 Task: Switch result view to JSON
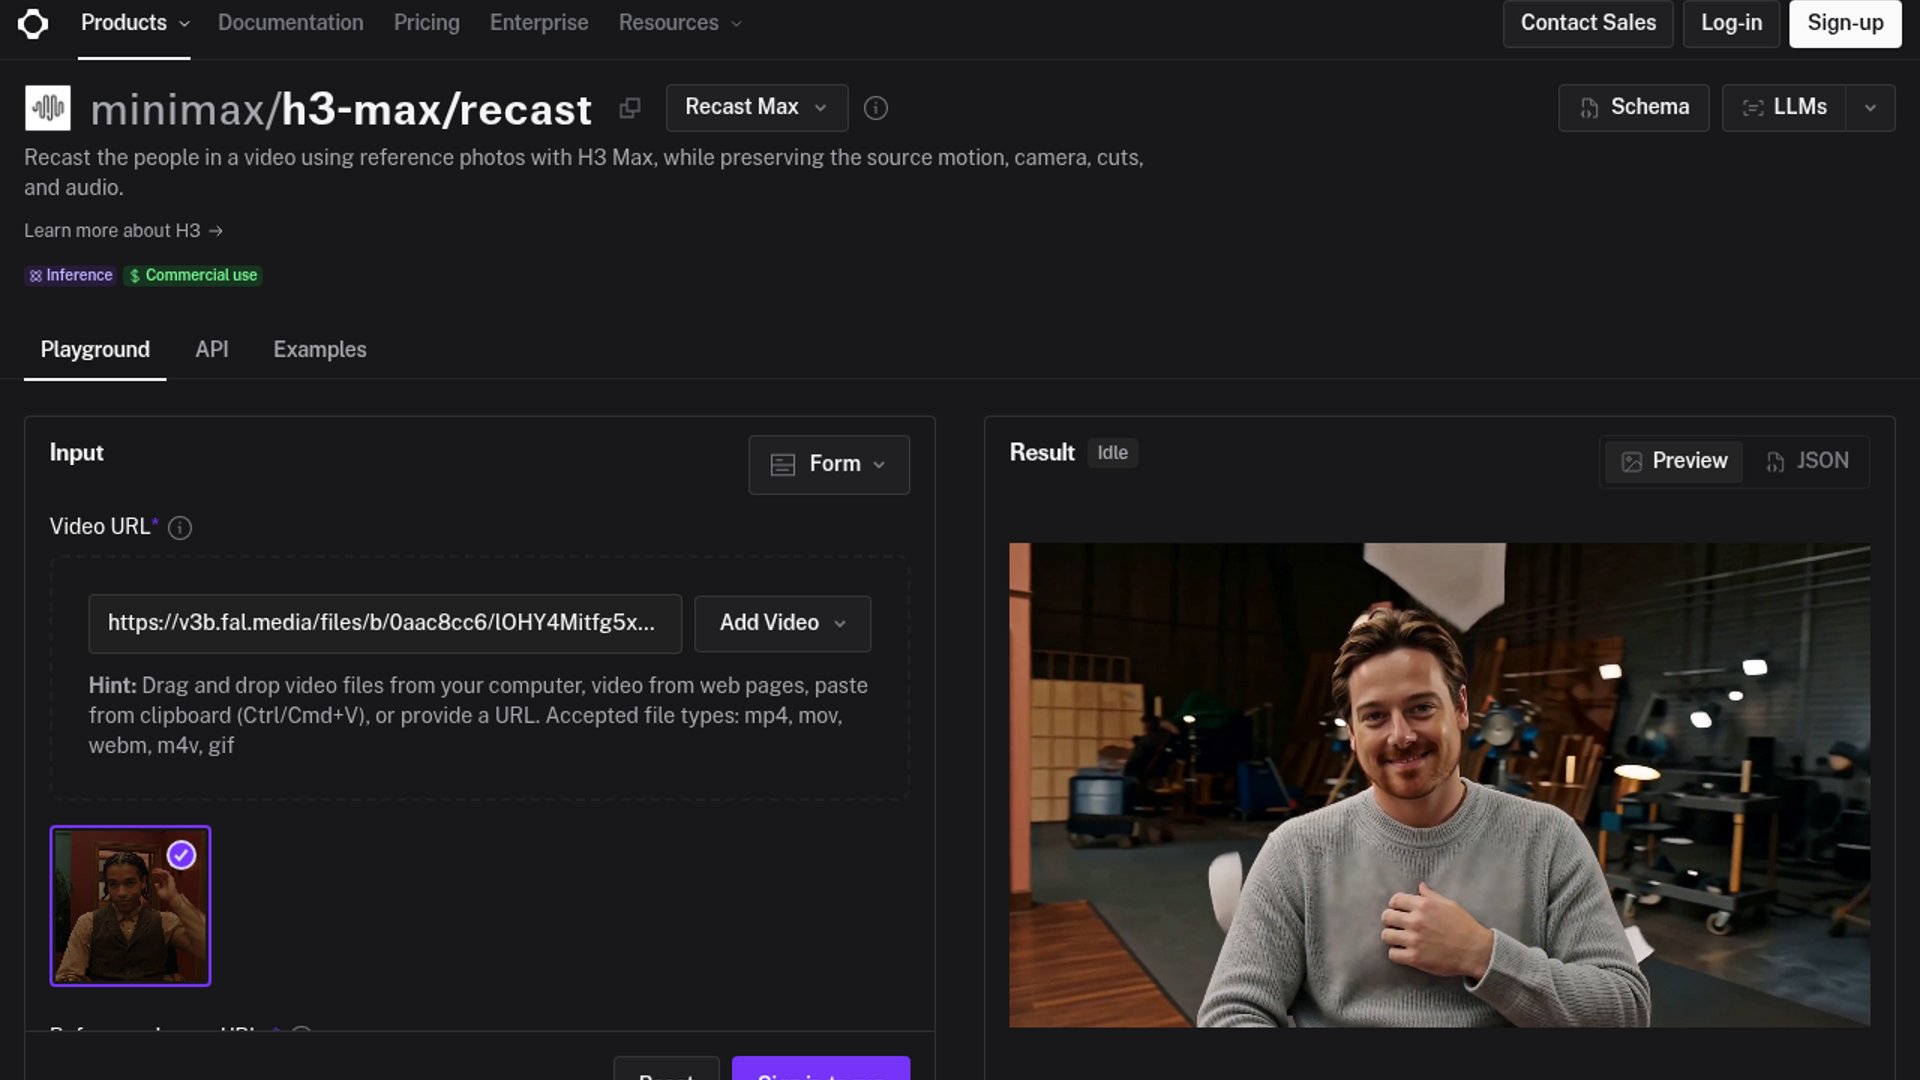tap(1807, 461)
